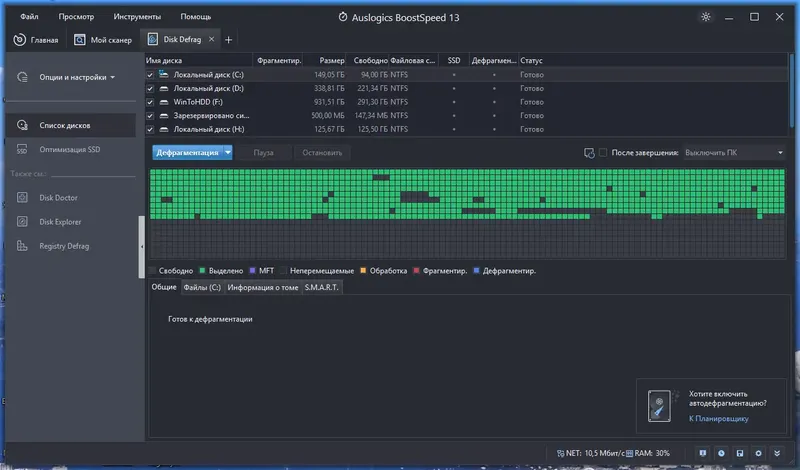This screenshot has width=800, height=470.
Task: Click the Дефрагментация button
Action: pos(187,153)
